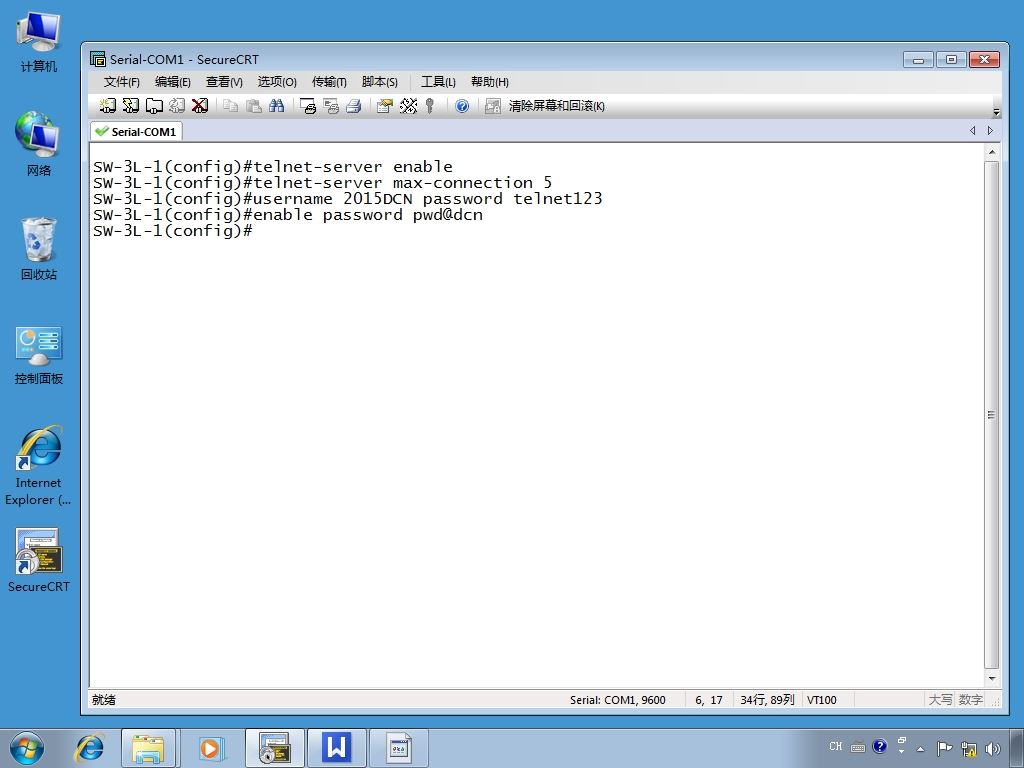This screenshot has height=768, width=1024.
Task: Open the Windows Start button
Action: pos(27,748)
